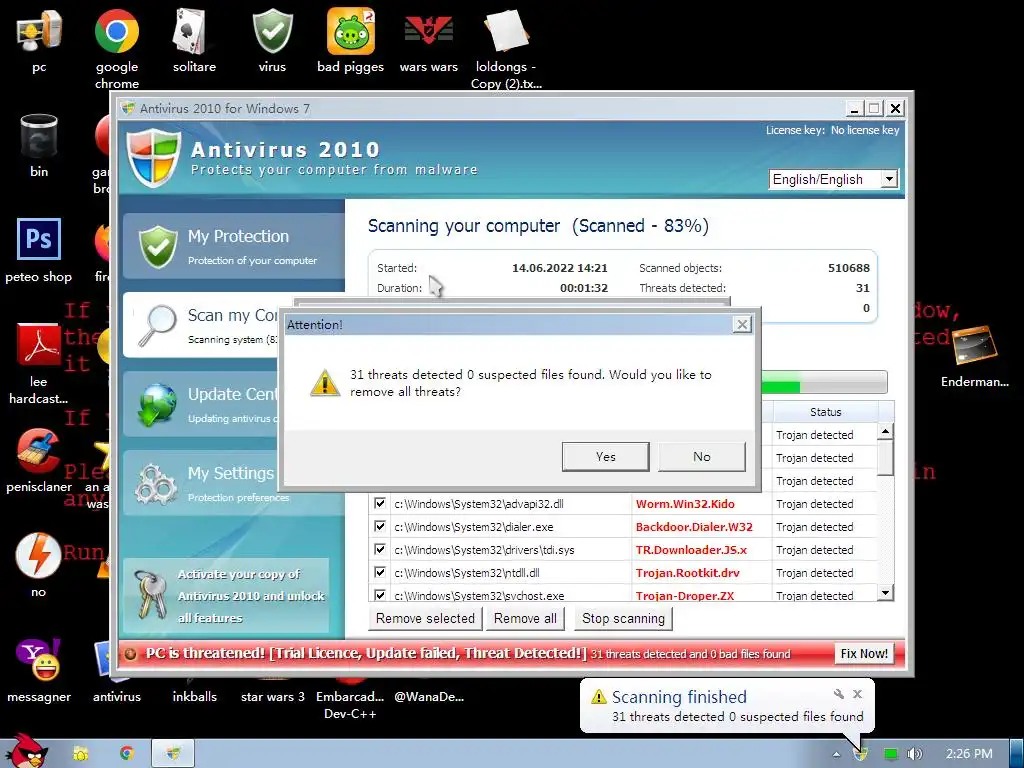The width and height of the screenshot is (1024, 768).
Task: Click the Fix Now! button
Action: (x=864, y=654)
